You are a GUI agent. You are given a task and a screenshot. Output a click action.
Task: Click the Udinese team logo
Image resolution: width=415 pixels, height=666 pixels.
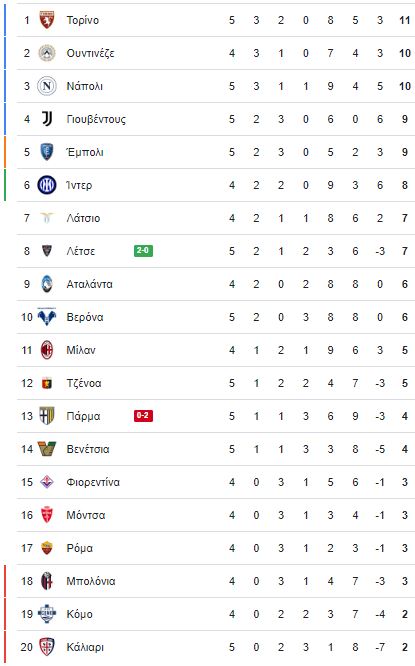47,53
